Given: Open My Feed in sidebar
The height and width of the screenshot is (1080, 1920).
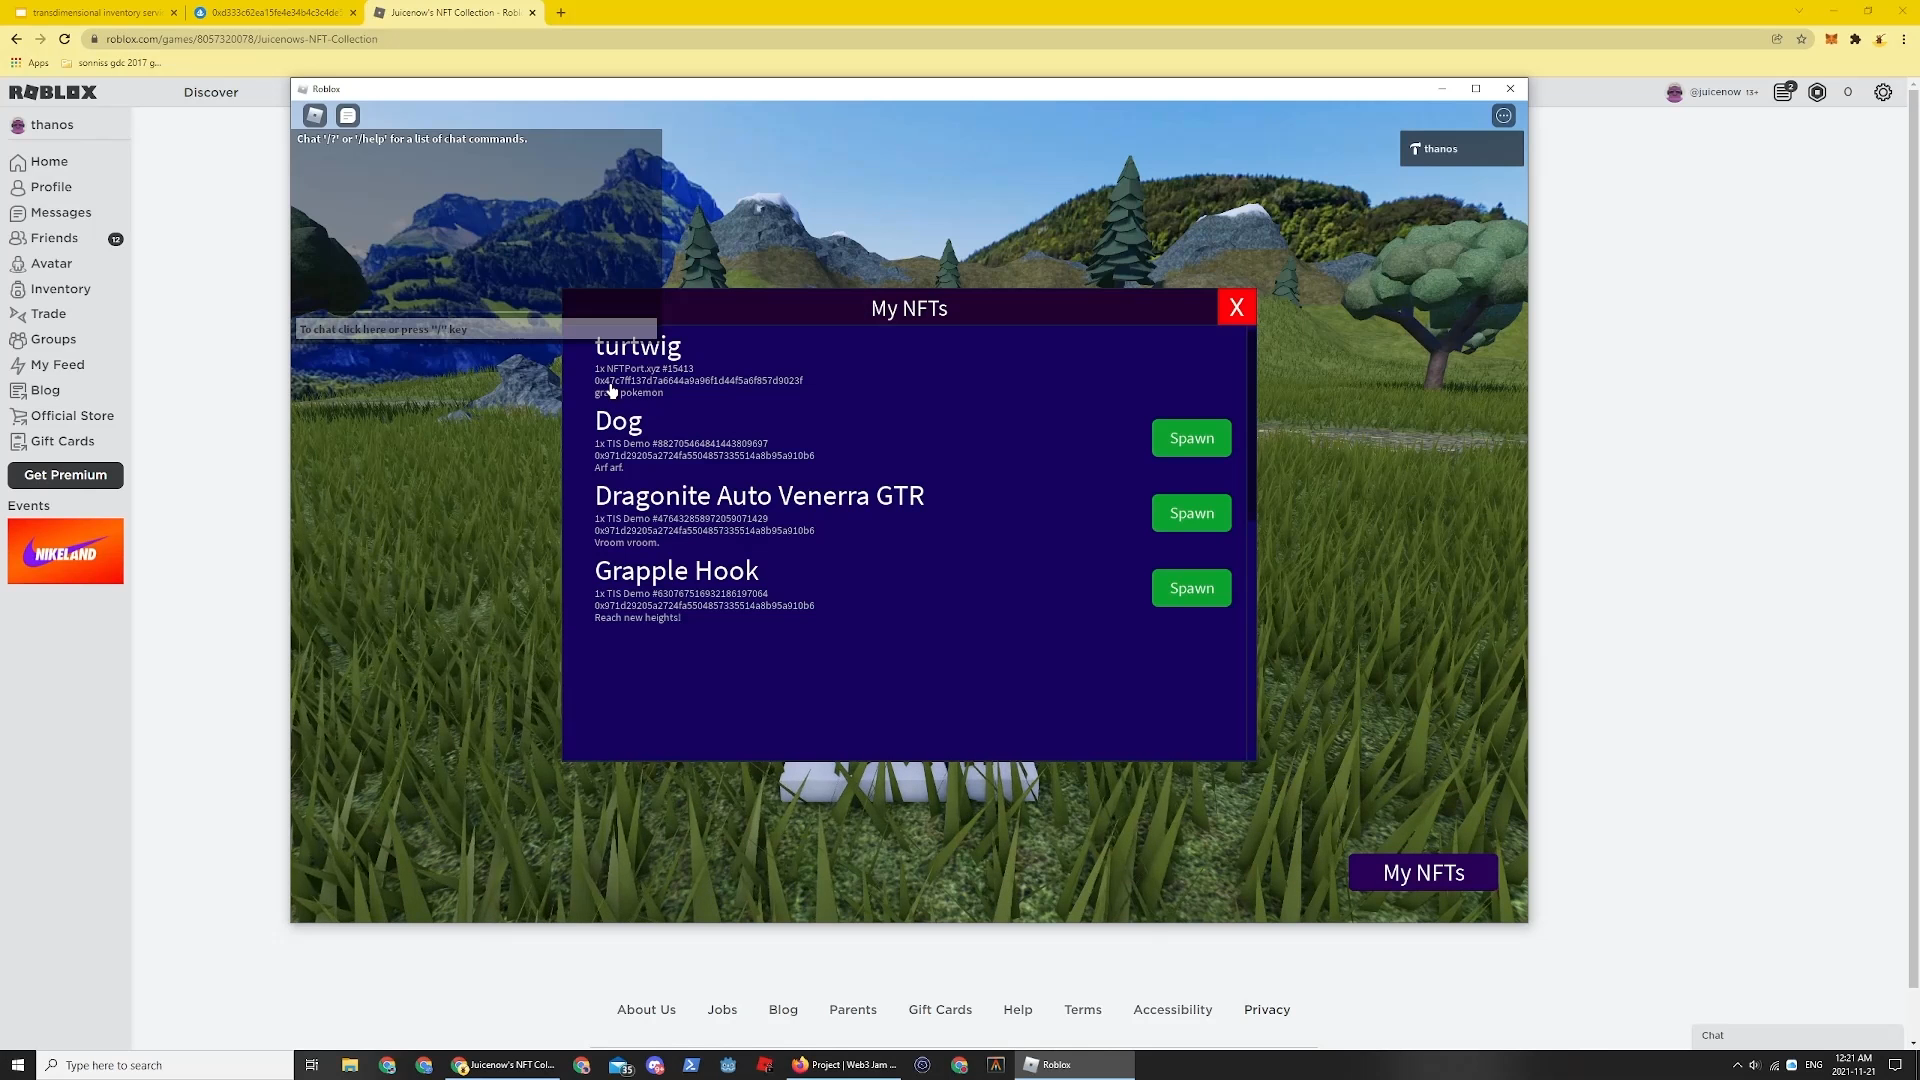Looking at the screenshot, I should (47, 365).
